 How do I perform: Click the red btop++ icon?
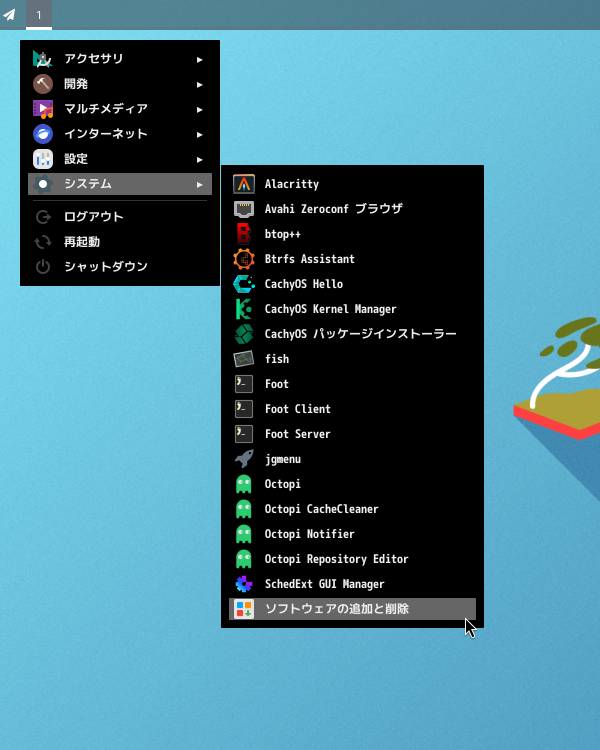pyautogui.click(x=244, y=234)
